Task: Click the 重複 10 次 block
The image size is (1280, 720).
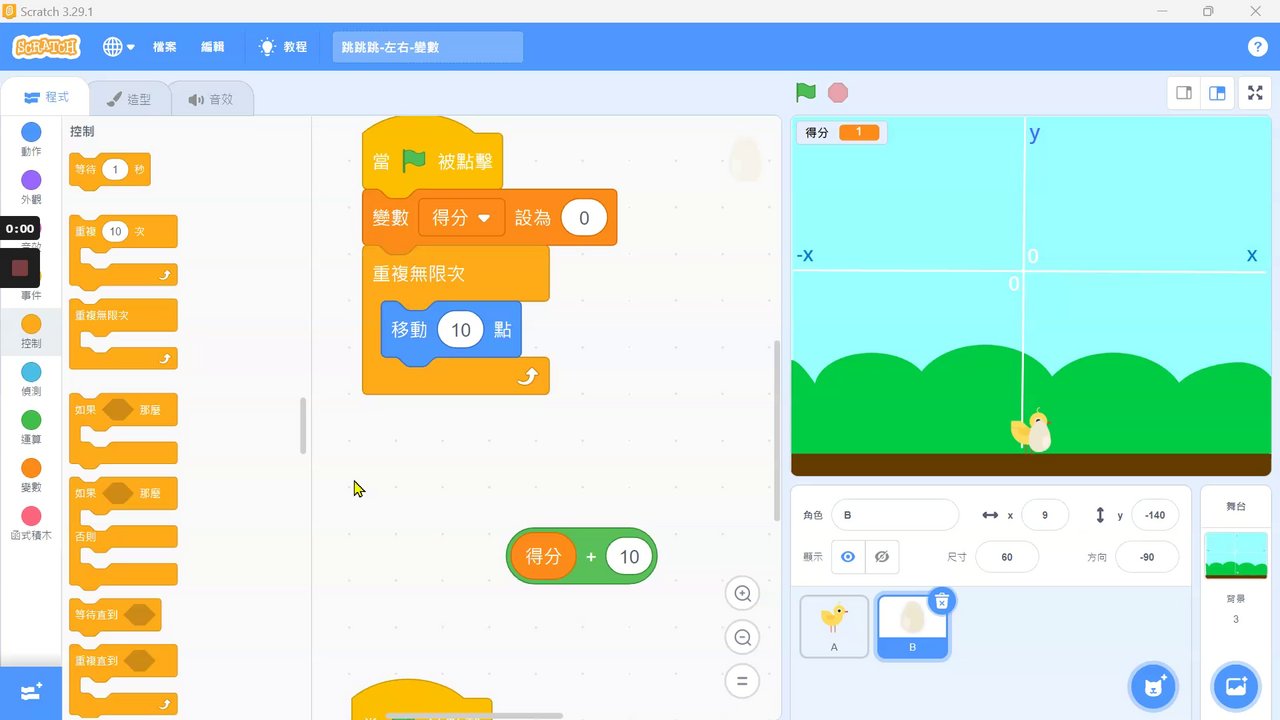Action: click(123, 251)
